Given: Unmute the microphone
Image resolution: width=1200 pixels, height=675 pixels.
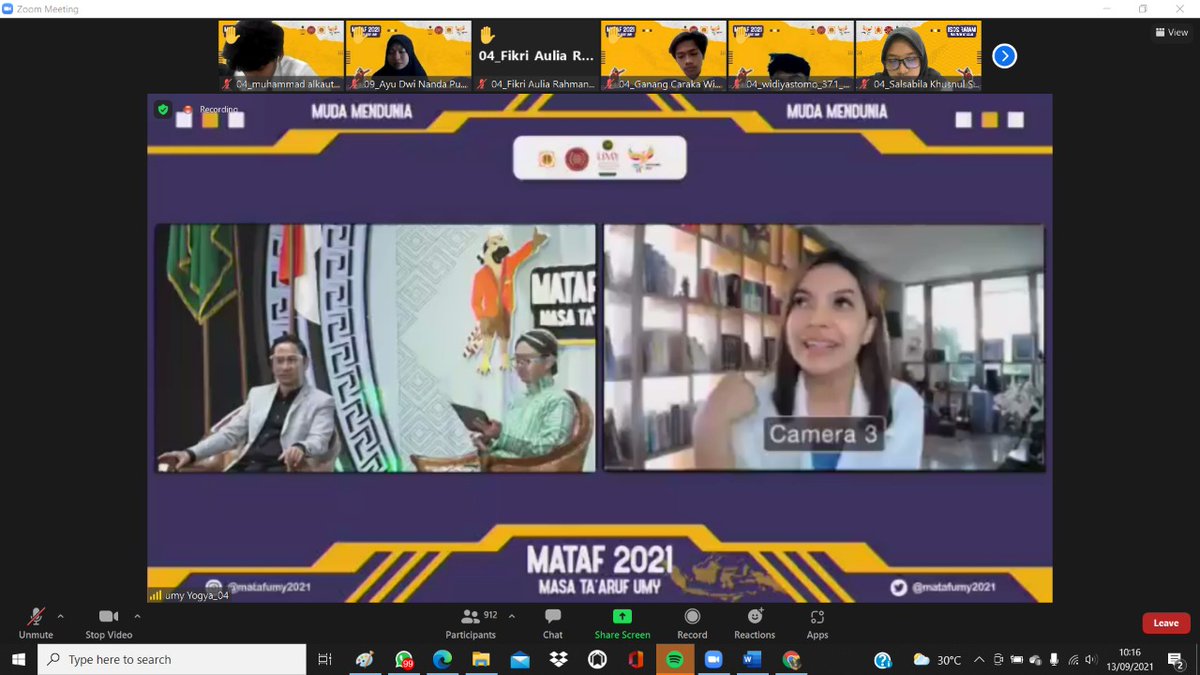Looking at the screenshot, I should [36, 622].
